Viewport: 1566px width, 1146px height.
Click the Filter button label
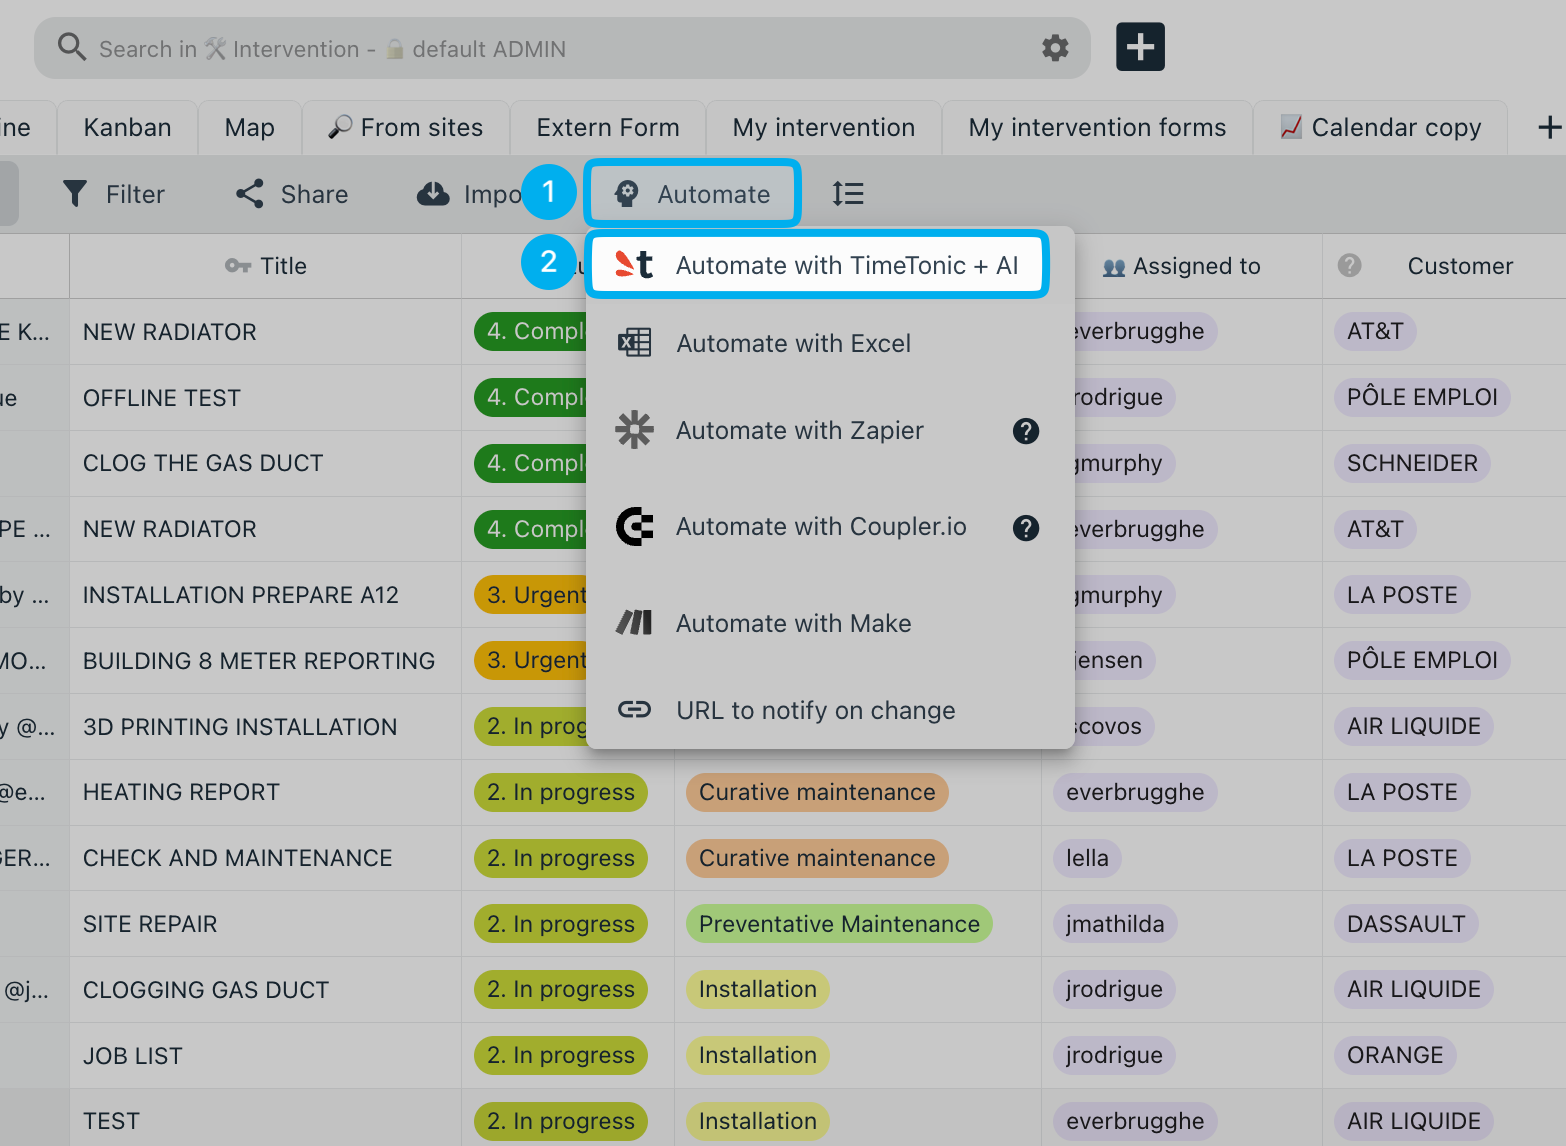click(135, 194)
